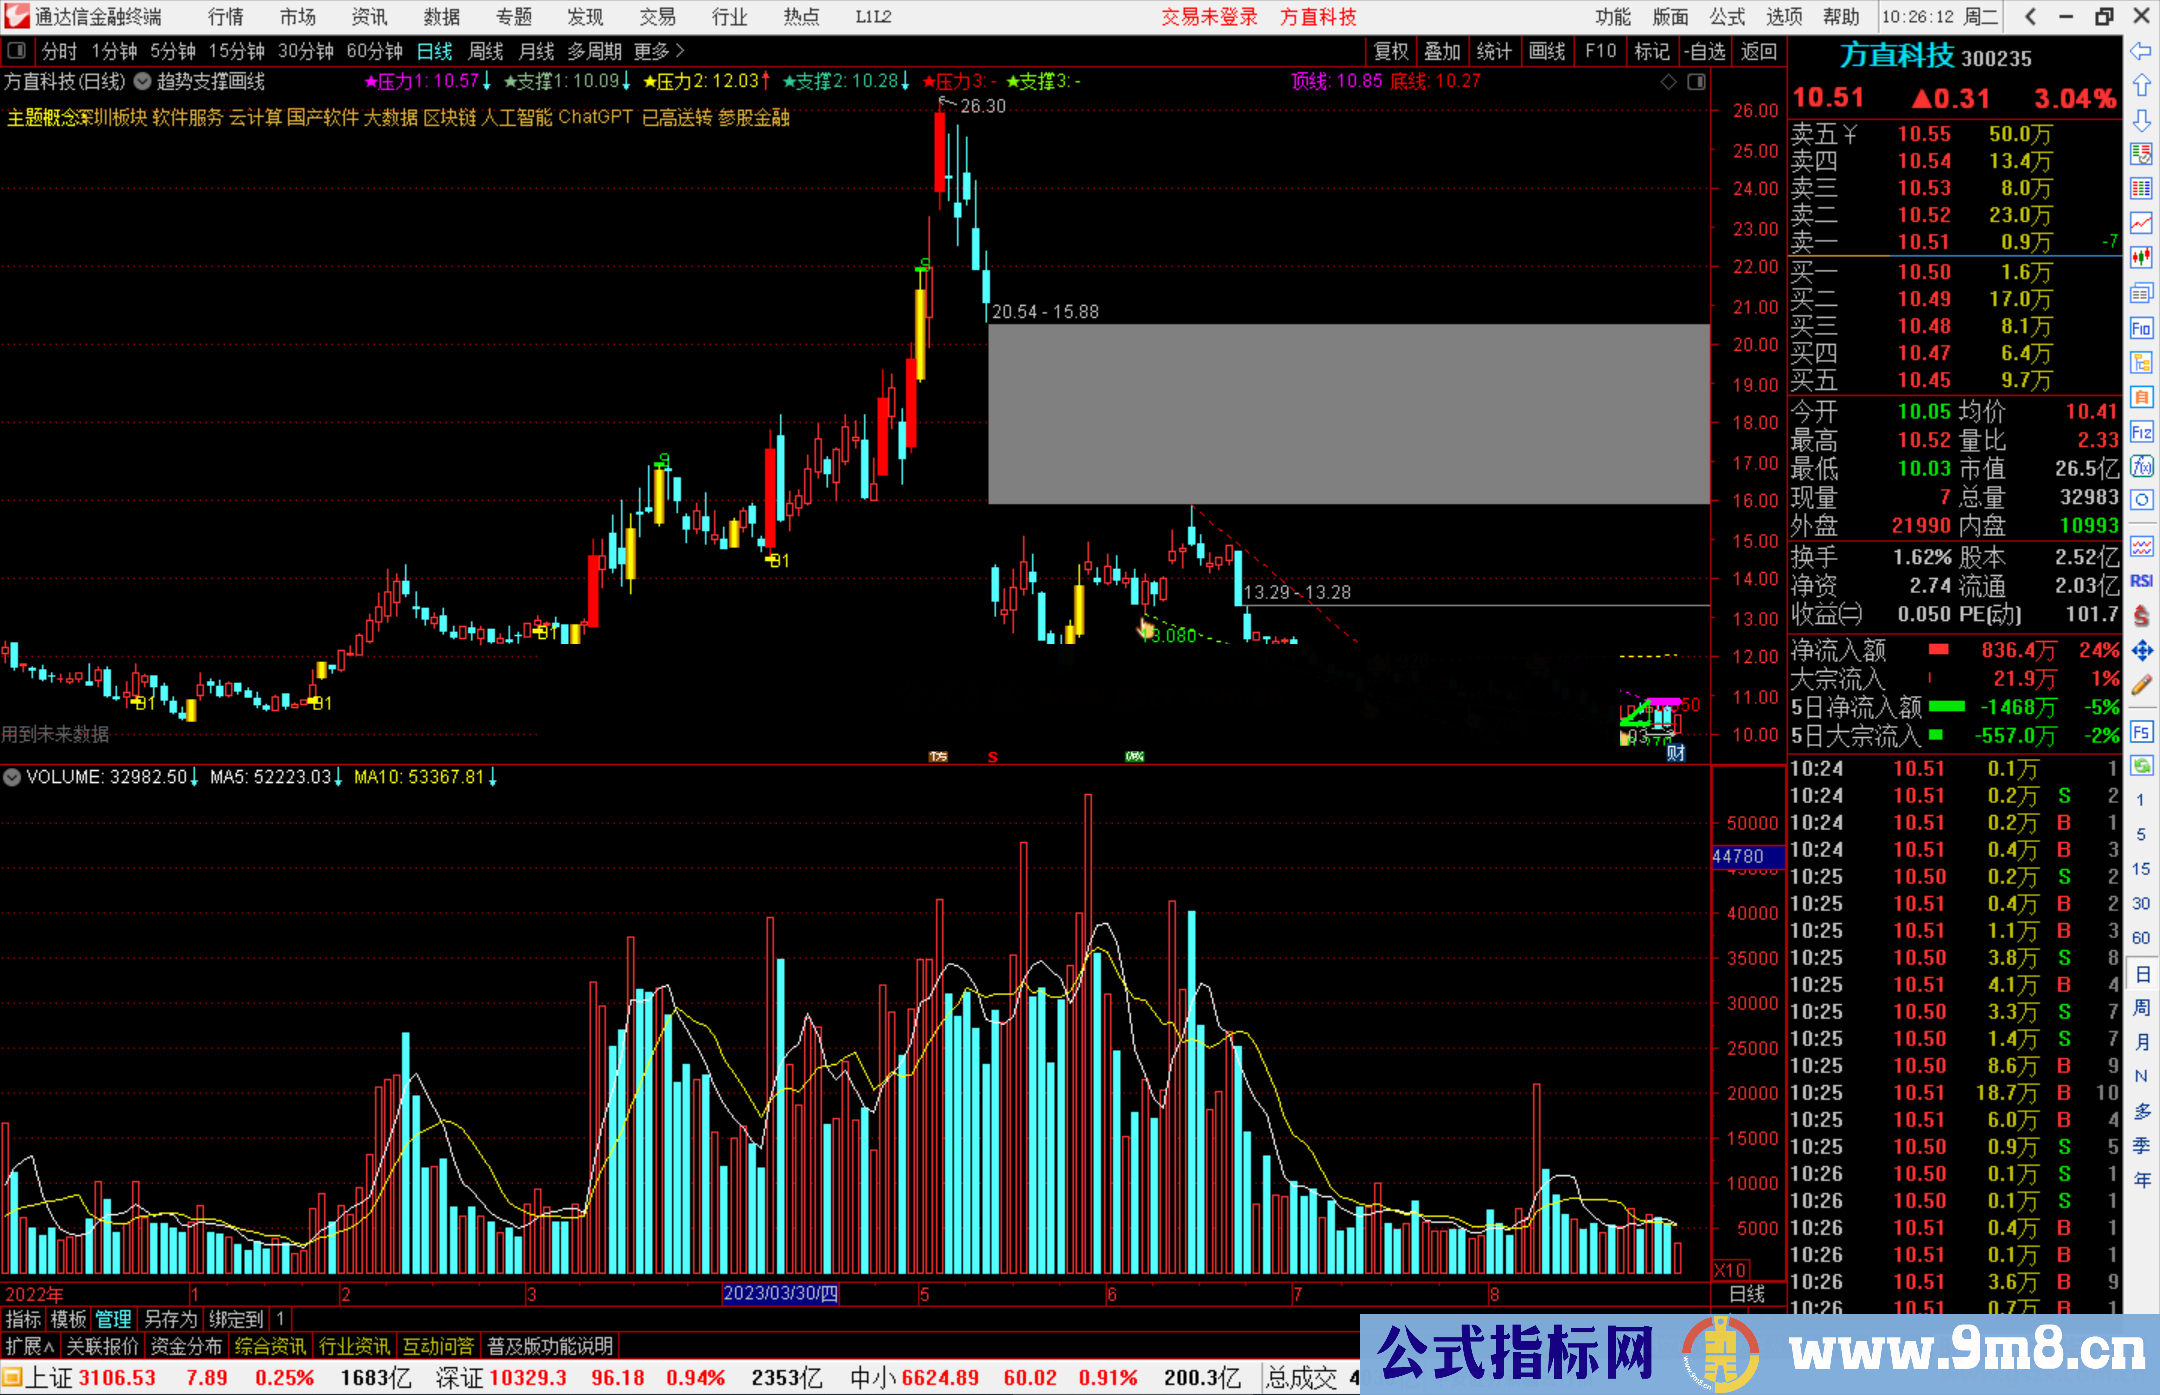Click the F10 company info sidebar icon
The width and height of the screenshot is (2160, 1395).
pos(2141,328)
